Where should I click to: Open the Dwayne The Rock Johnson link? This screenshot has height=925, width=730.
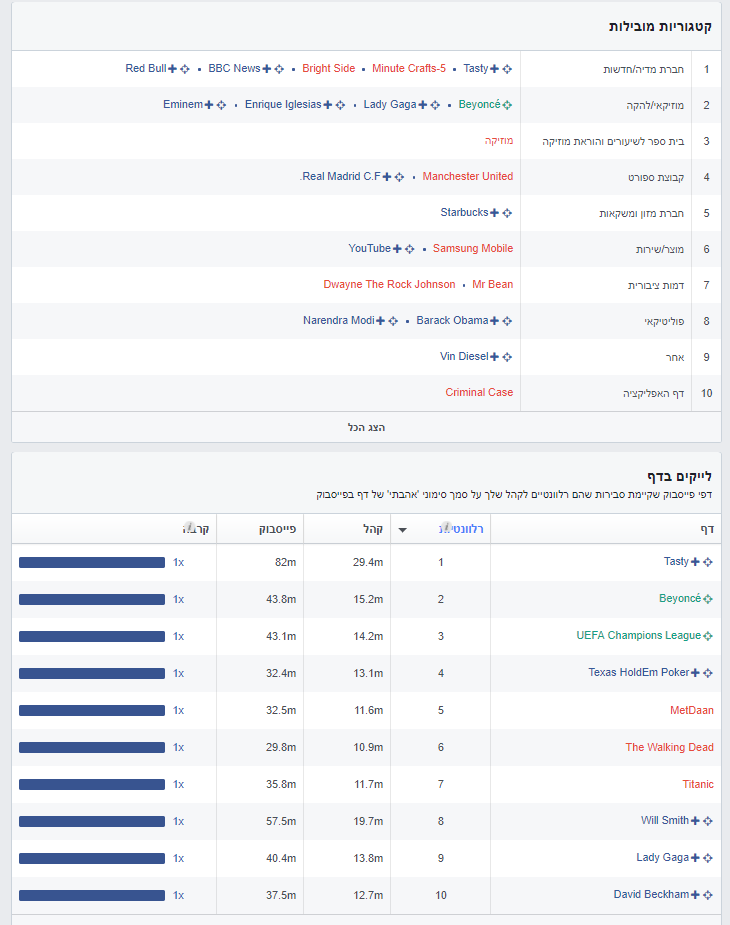point(389,284)
